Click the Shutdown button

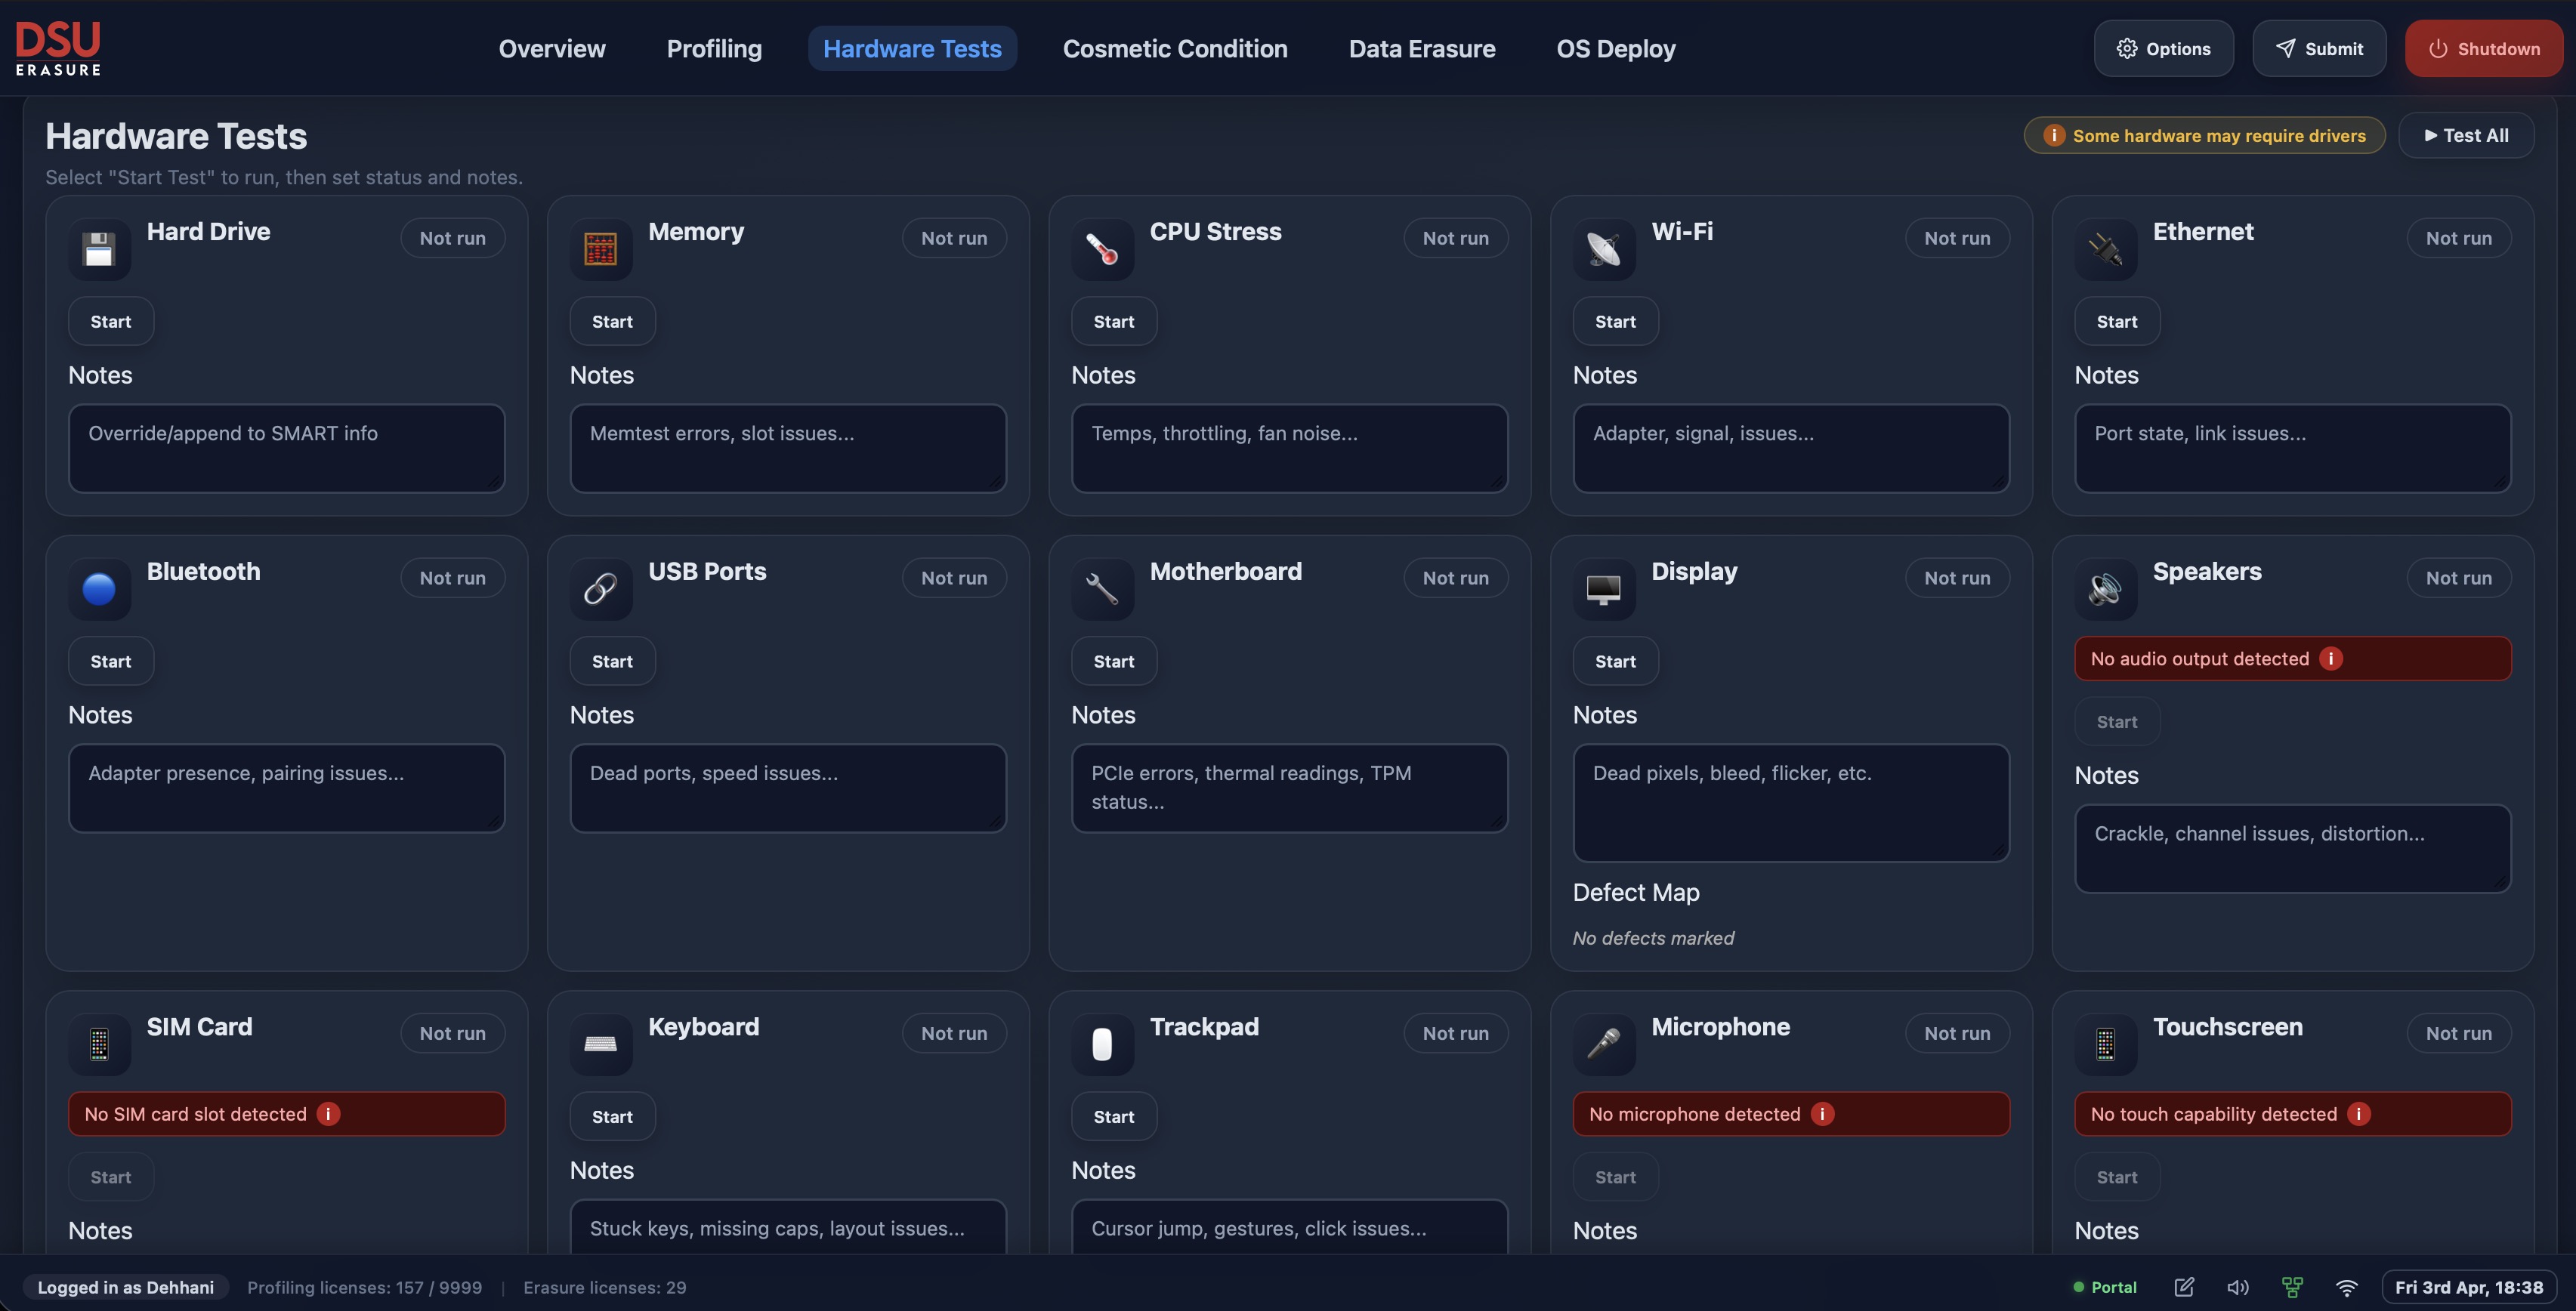click(2483, 49)
